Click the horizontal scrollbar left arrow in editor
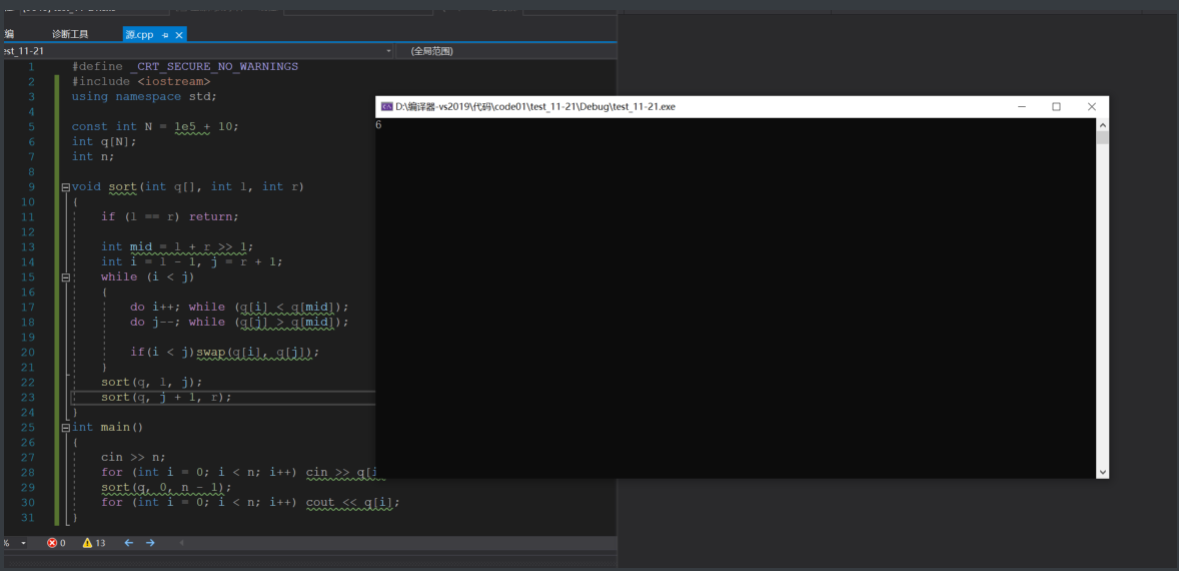This screenshot has width=1179, height=571. [181, 542]
